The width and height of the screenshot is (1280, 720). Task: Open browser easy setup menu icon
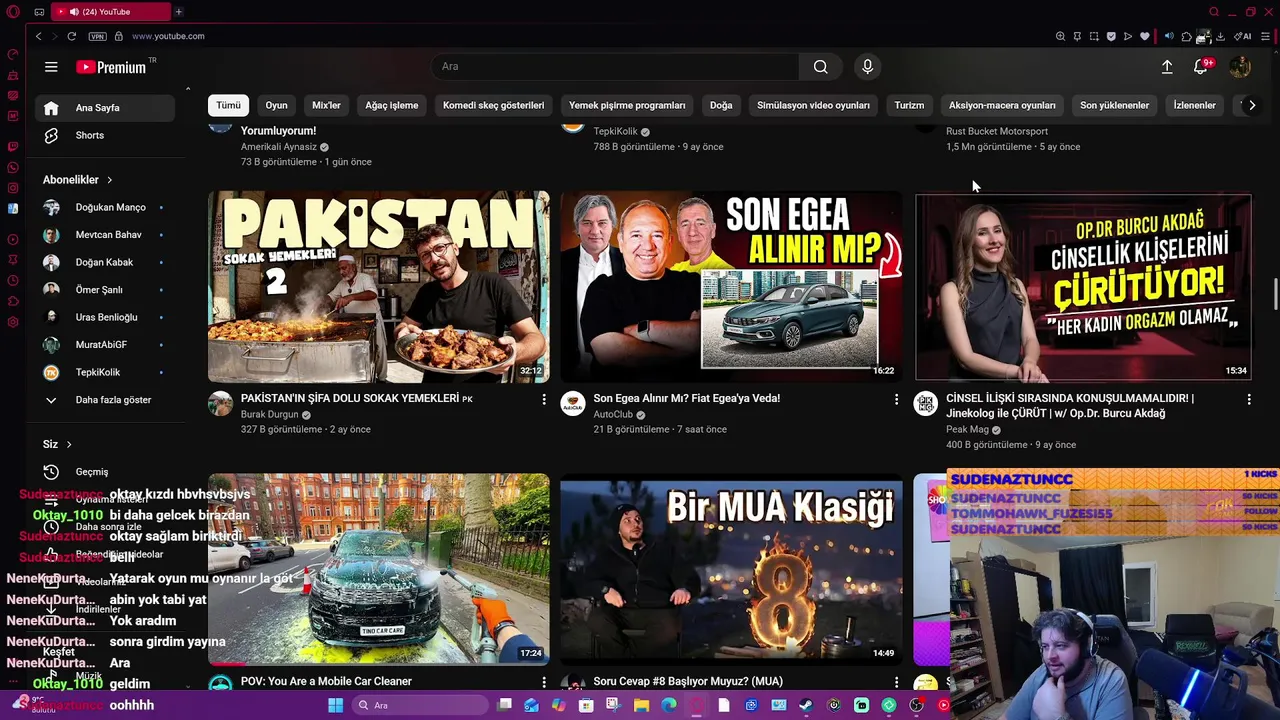[1265, 36]
